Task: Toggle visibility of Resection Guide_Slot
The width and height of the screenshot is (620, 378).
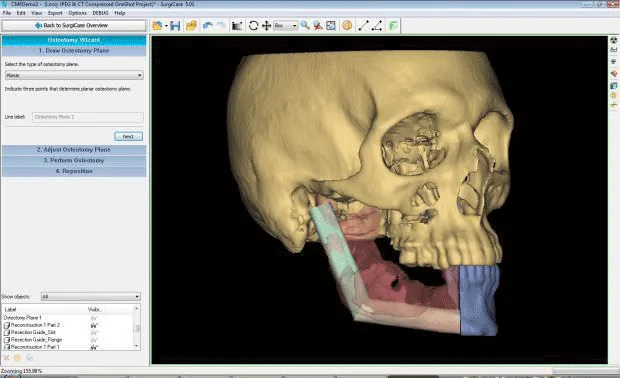Action: [x=94, y=333]
